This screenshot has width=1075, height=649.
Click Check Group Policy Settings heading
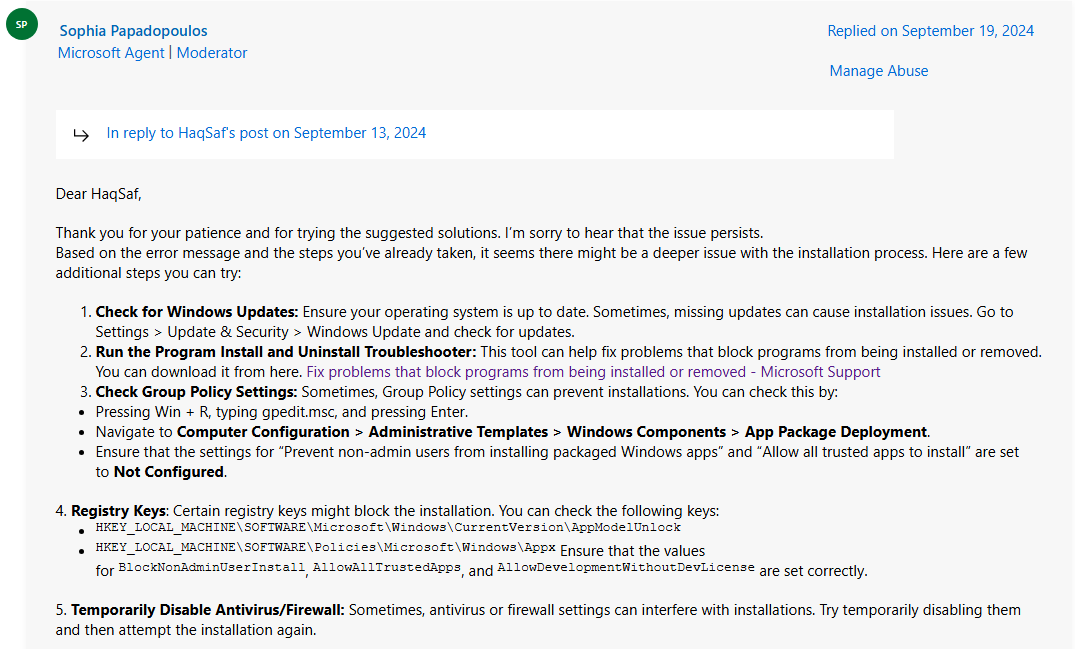pos(196,392)
